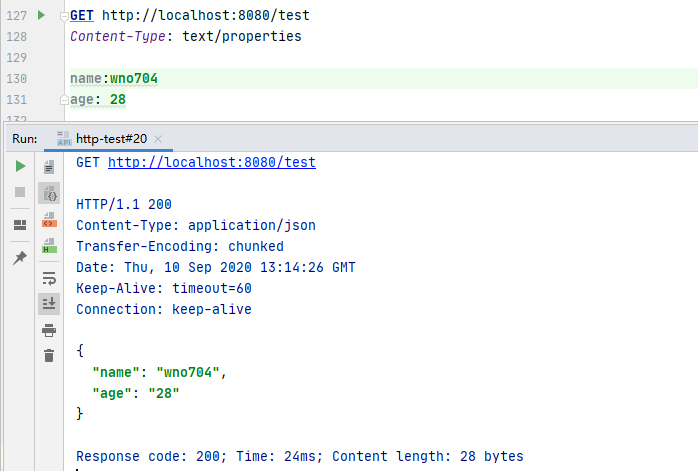
Task: Select the view-as-text response icon
Action: coord(49,167)
